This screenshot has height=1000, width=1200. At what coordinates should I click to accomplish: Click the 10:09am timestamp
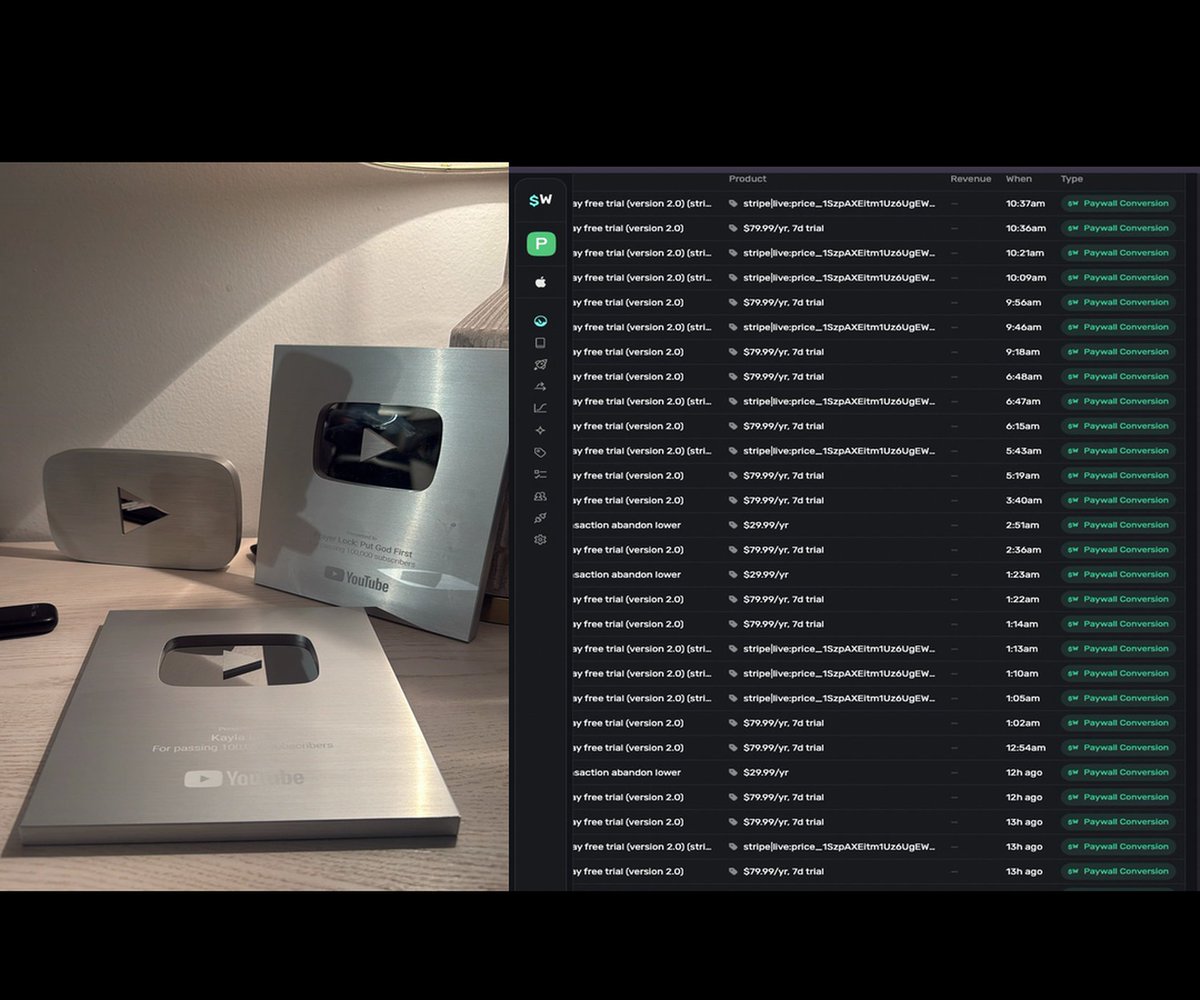pos(1025,278)
